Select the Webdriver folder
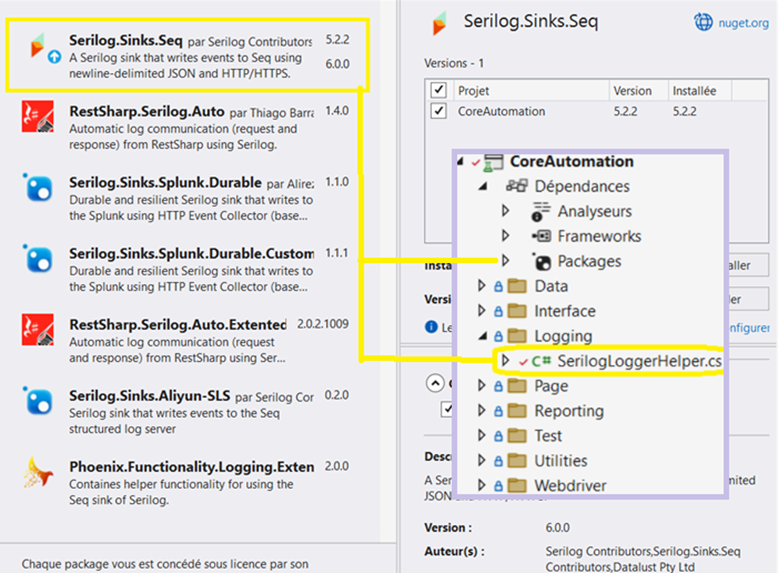This screenshot has height=573, width=778. [x=570, y=486]
